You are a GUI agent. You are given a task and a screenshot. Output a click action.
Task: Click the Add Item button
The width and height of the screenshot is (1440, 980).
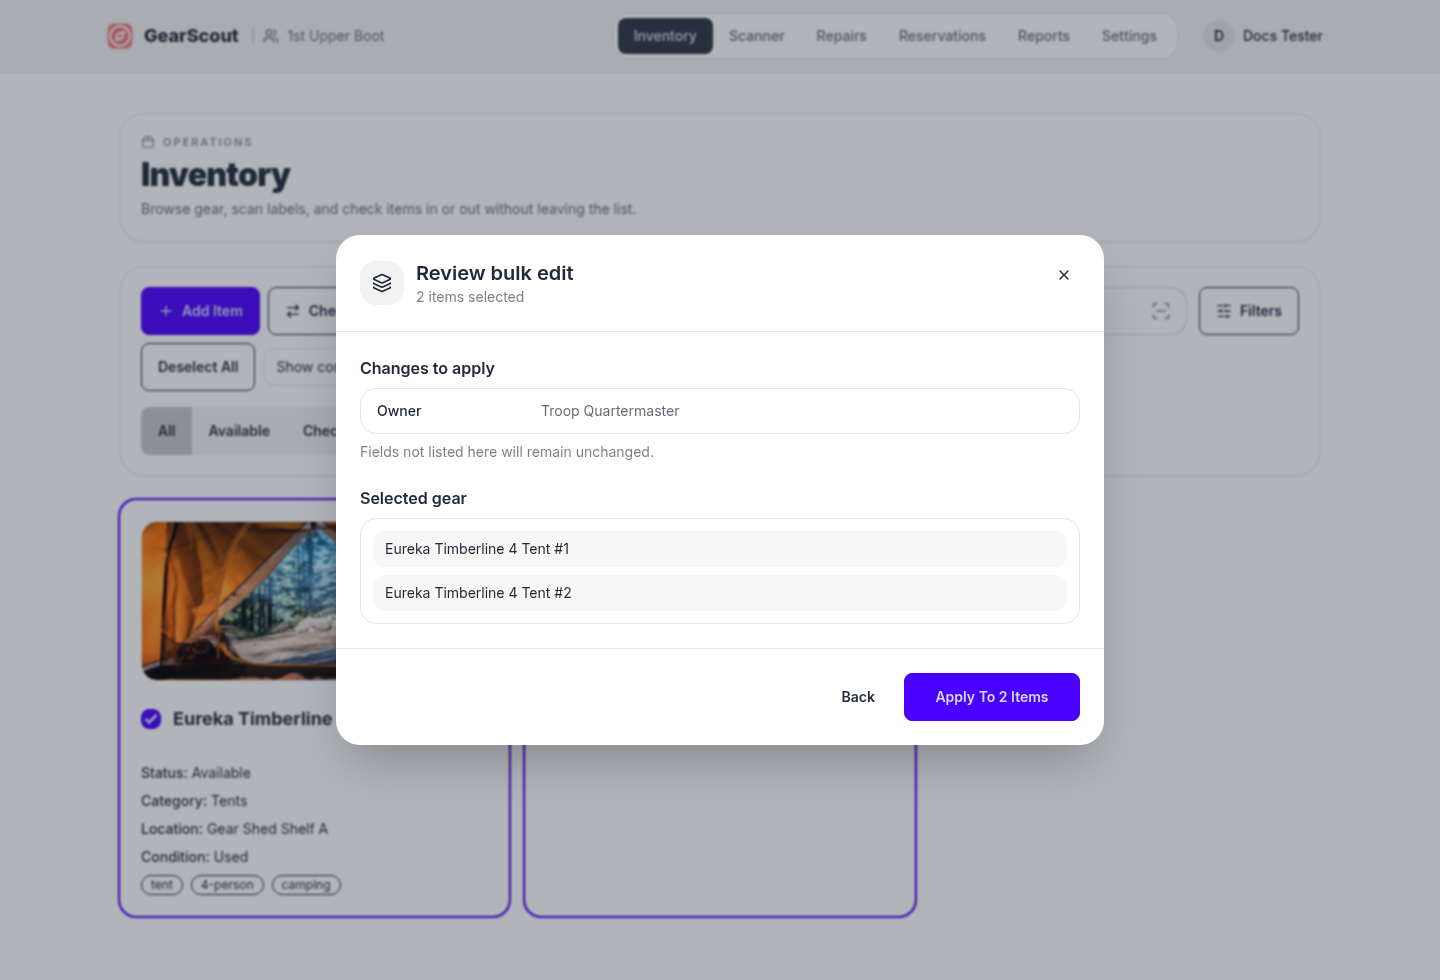(x=200, y=311)
